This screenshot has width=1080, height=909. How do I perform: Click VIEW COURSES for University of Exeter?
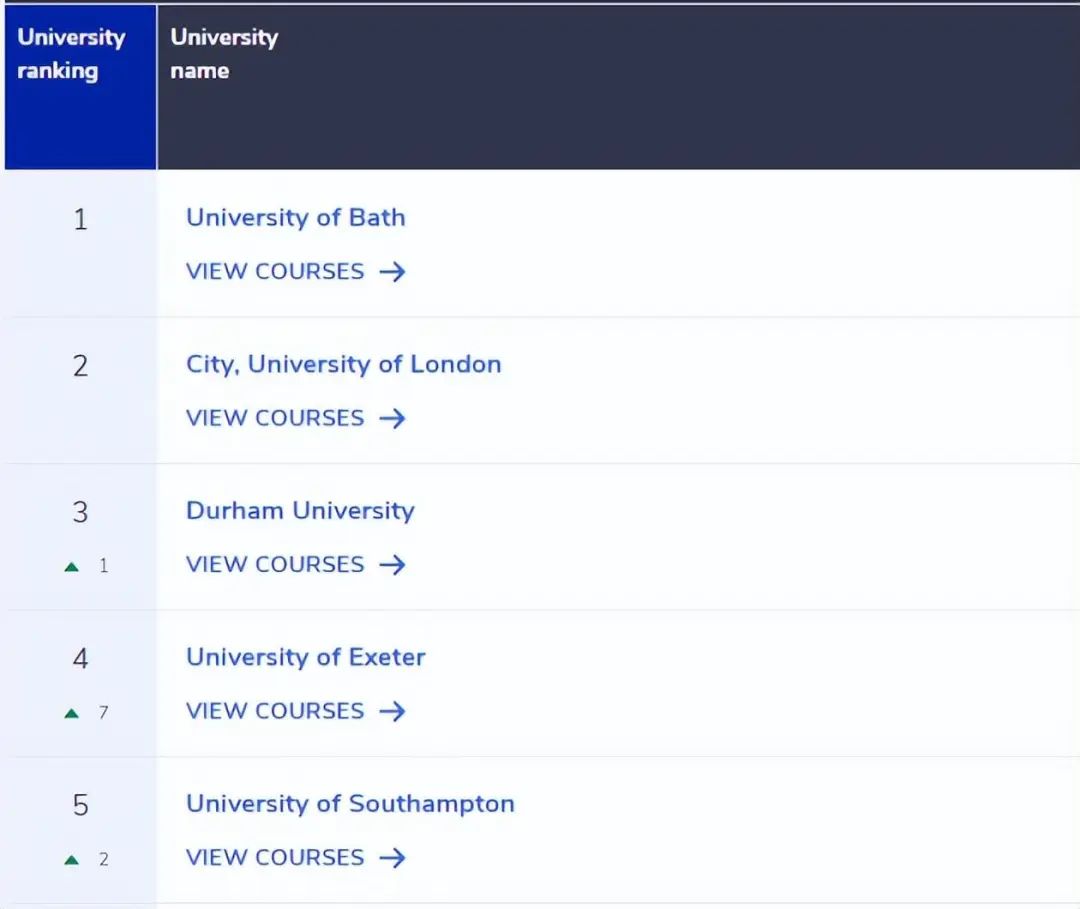275,711
